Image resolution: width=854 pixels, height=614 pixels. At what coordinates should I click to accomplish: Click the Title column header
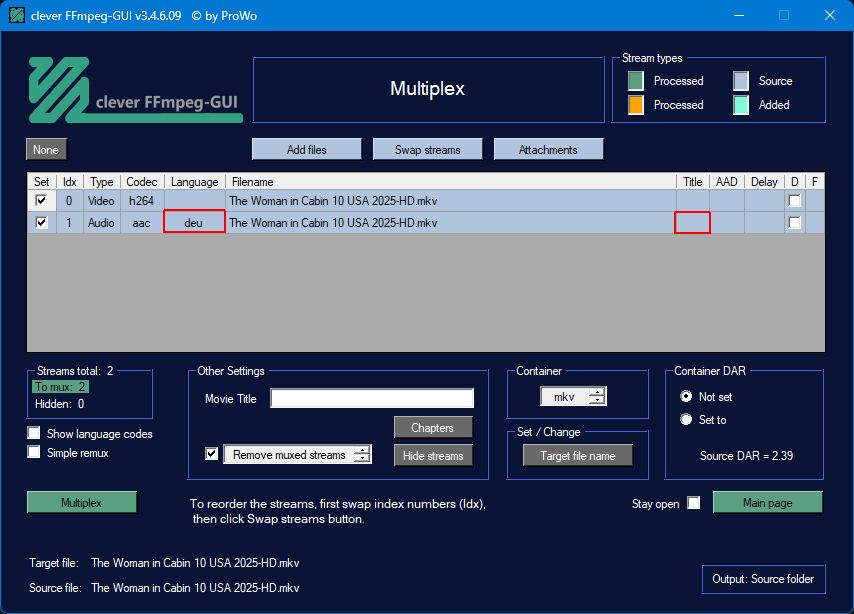point(693,181)
